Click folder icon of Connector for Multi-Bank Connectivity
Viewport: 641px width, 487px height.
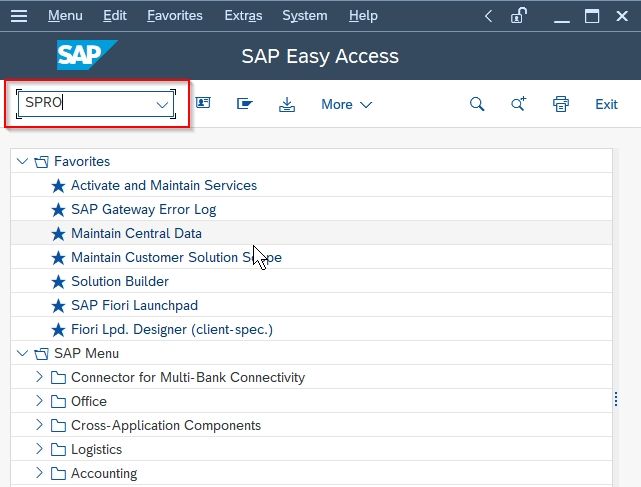point(58,378)
